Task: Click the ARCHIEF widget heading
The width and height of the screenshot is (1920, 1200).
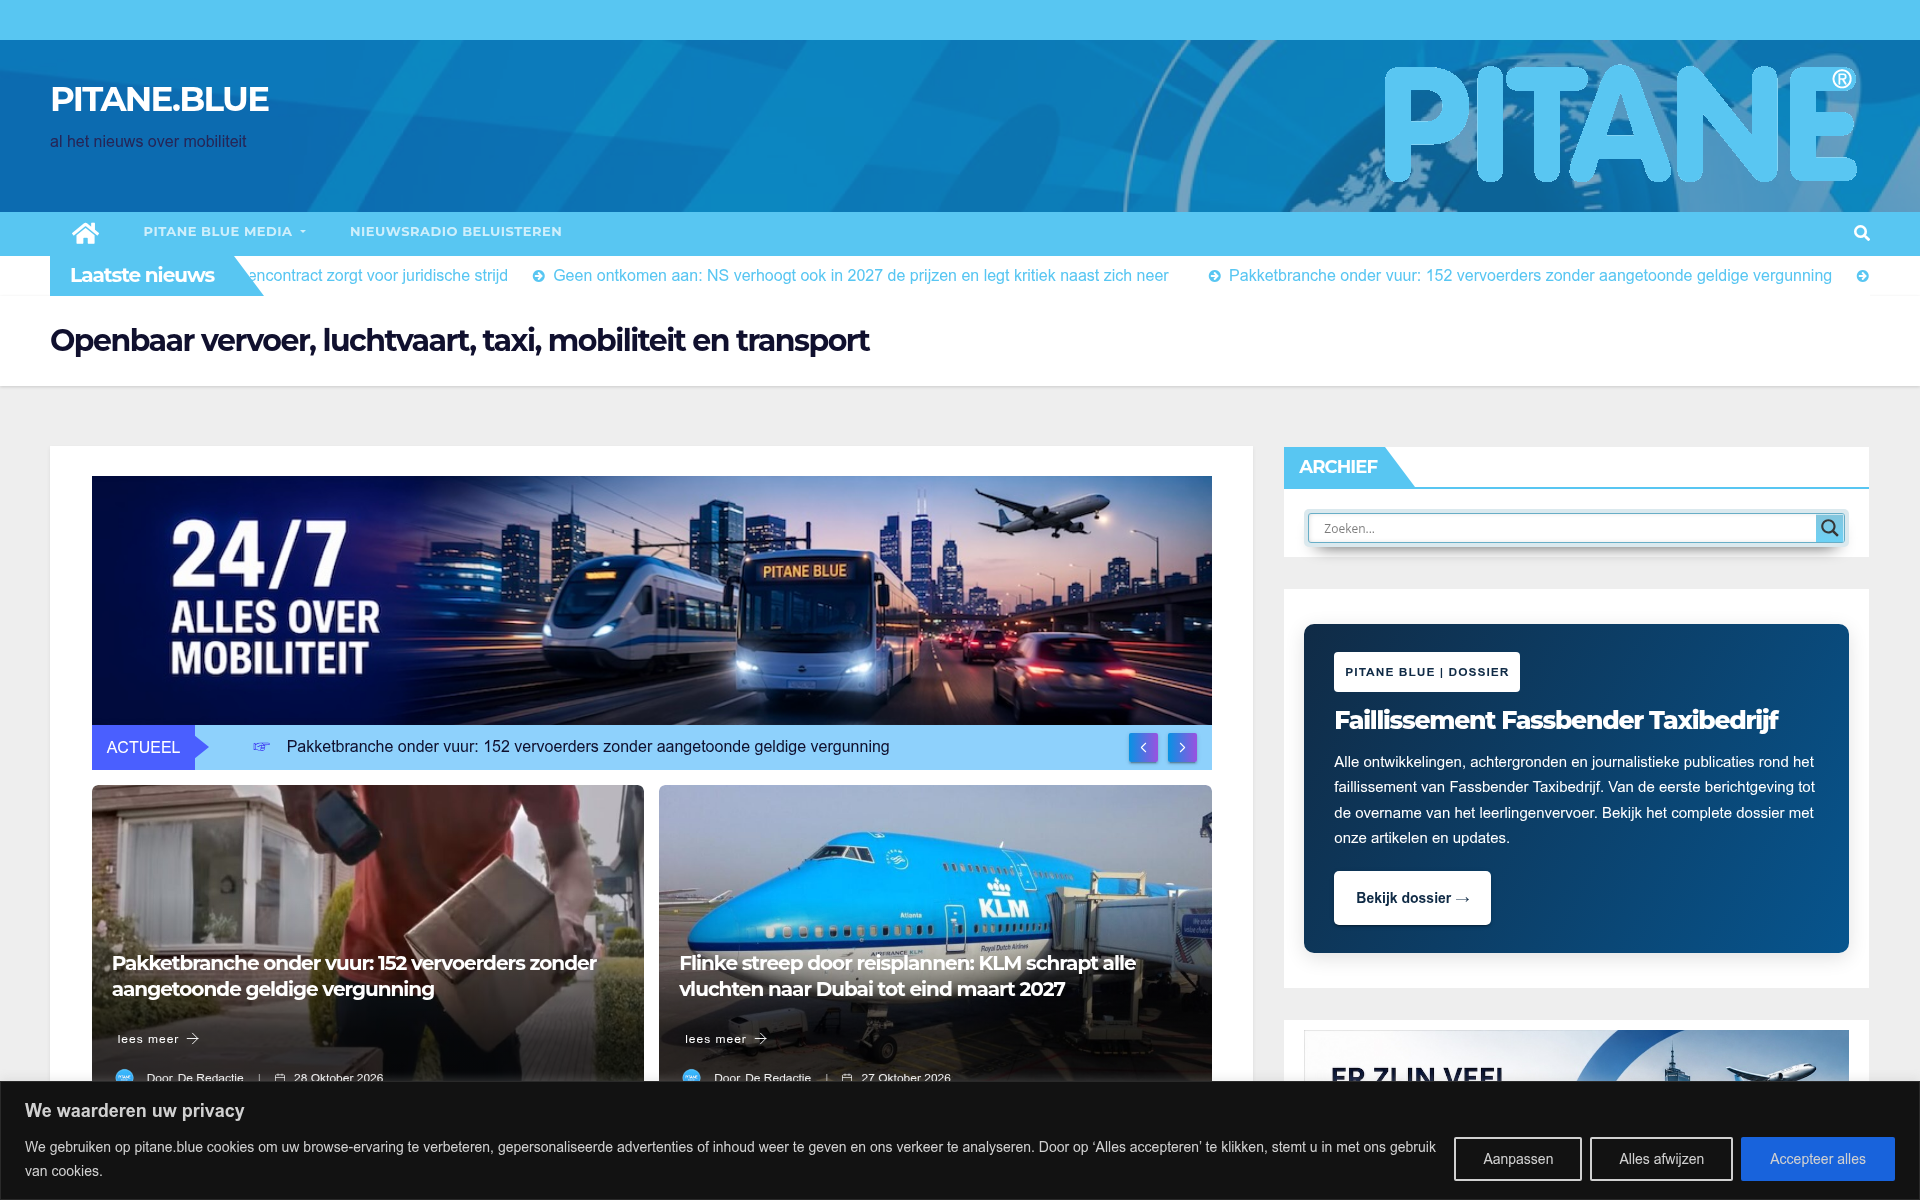Action: point(1338,467)
